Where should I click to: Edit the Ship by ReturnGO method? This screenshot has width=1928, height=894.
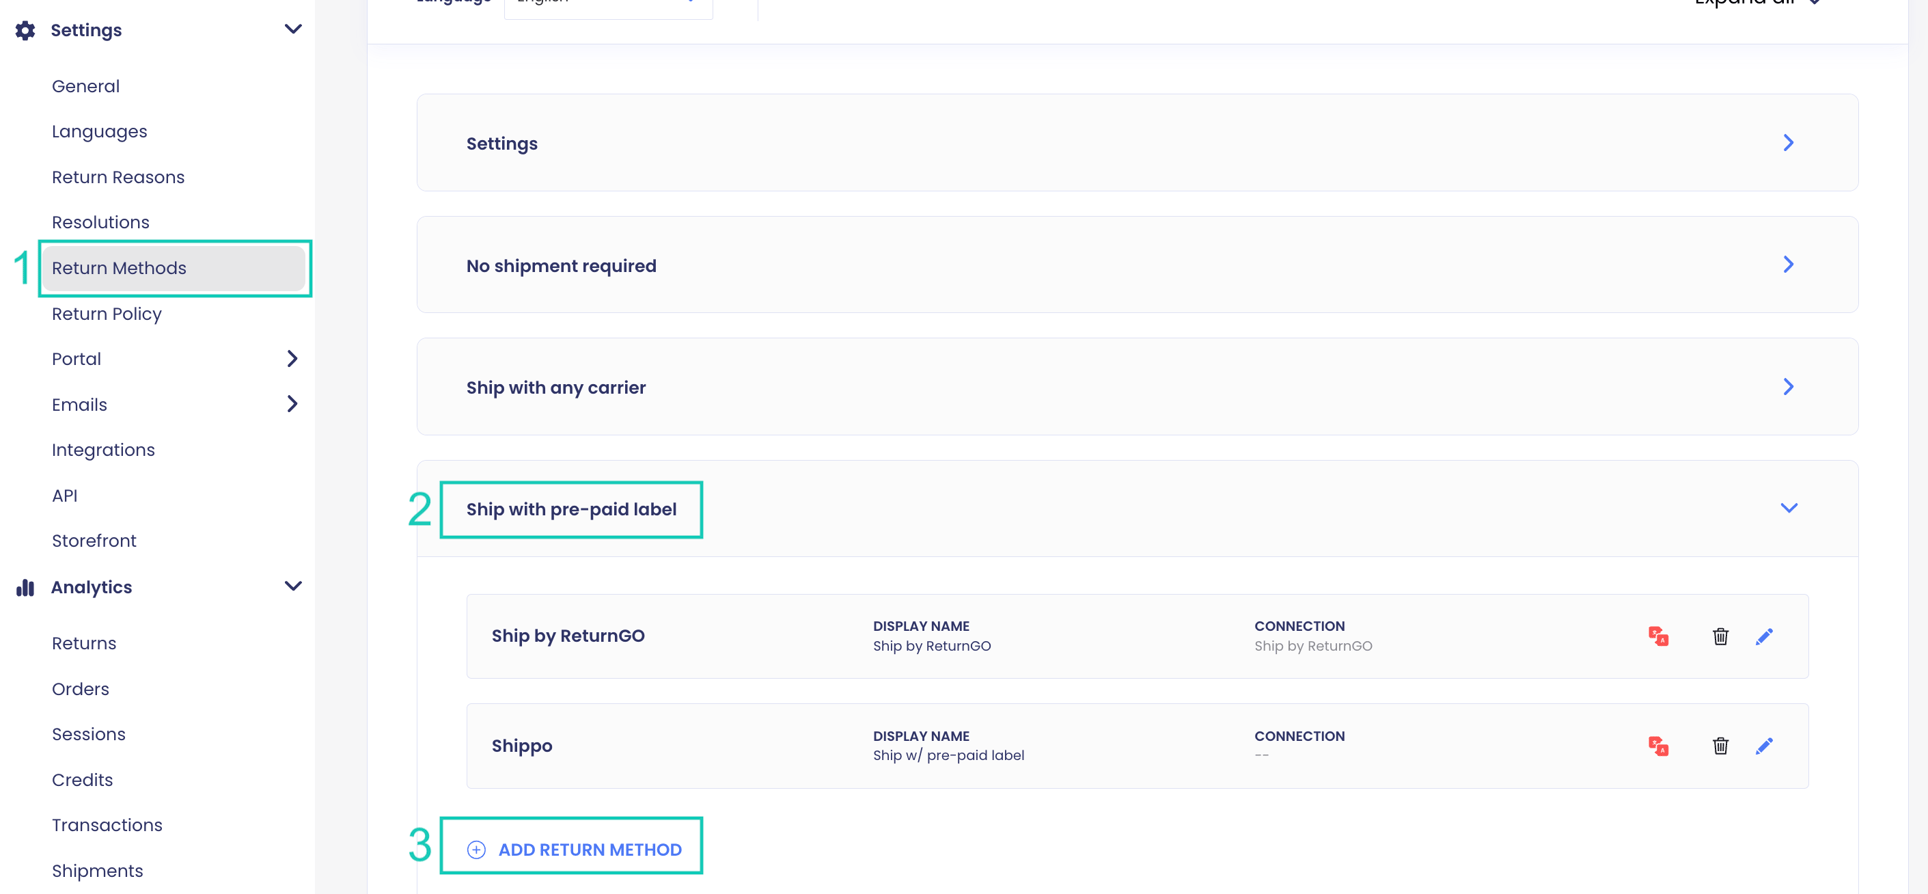pyautogui.click(x=1764, y=636)
